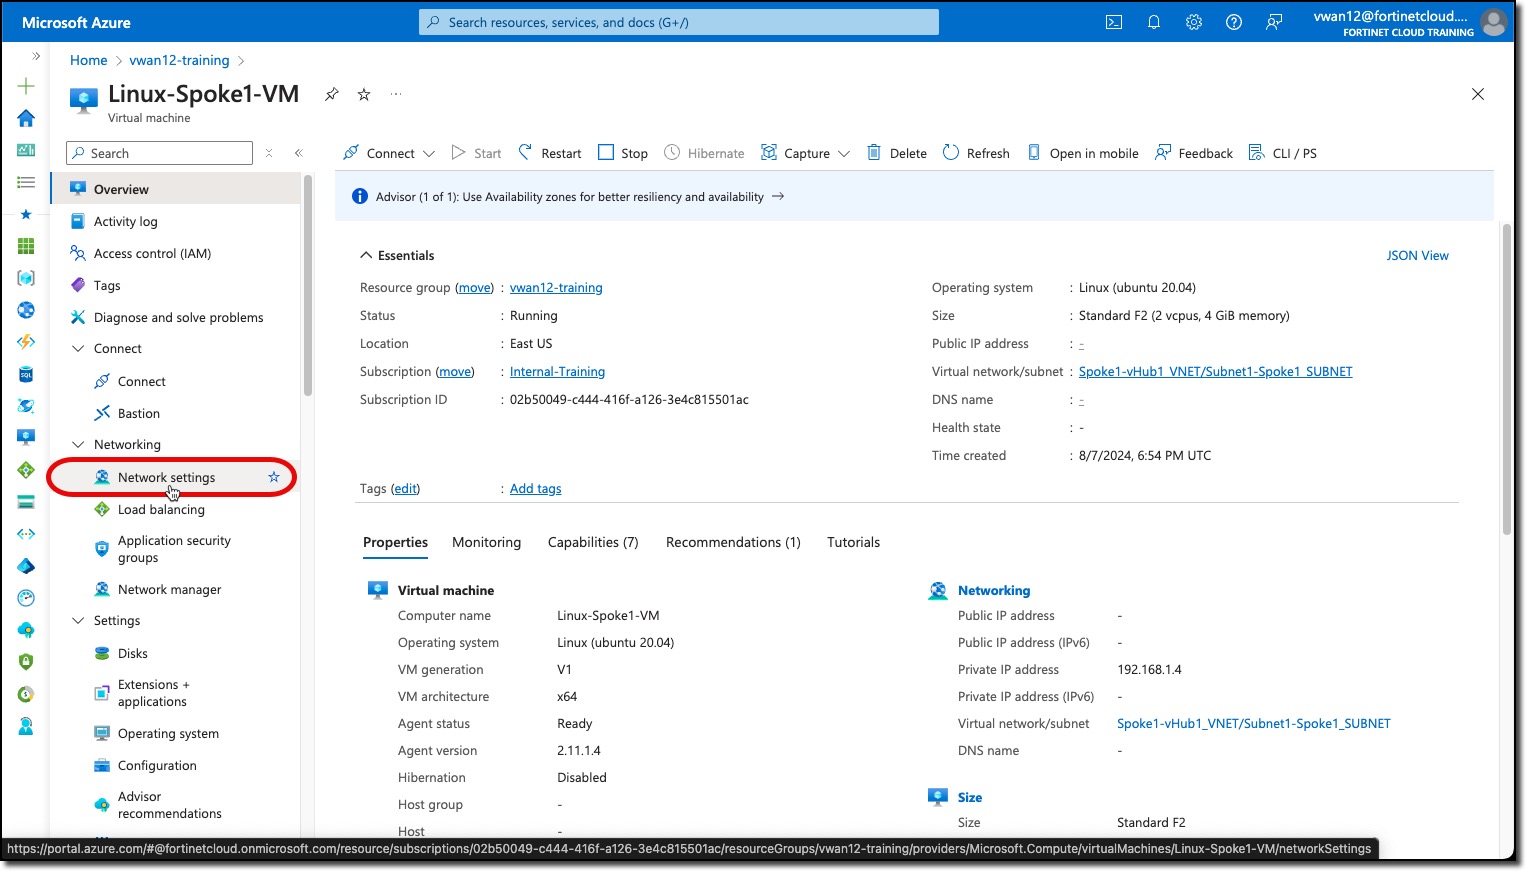Click Home in the breadcrumb
1526x871 pixels.
[88, 60]
